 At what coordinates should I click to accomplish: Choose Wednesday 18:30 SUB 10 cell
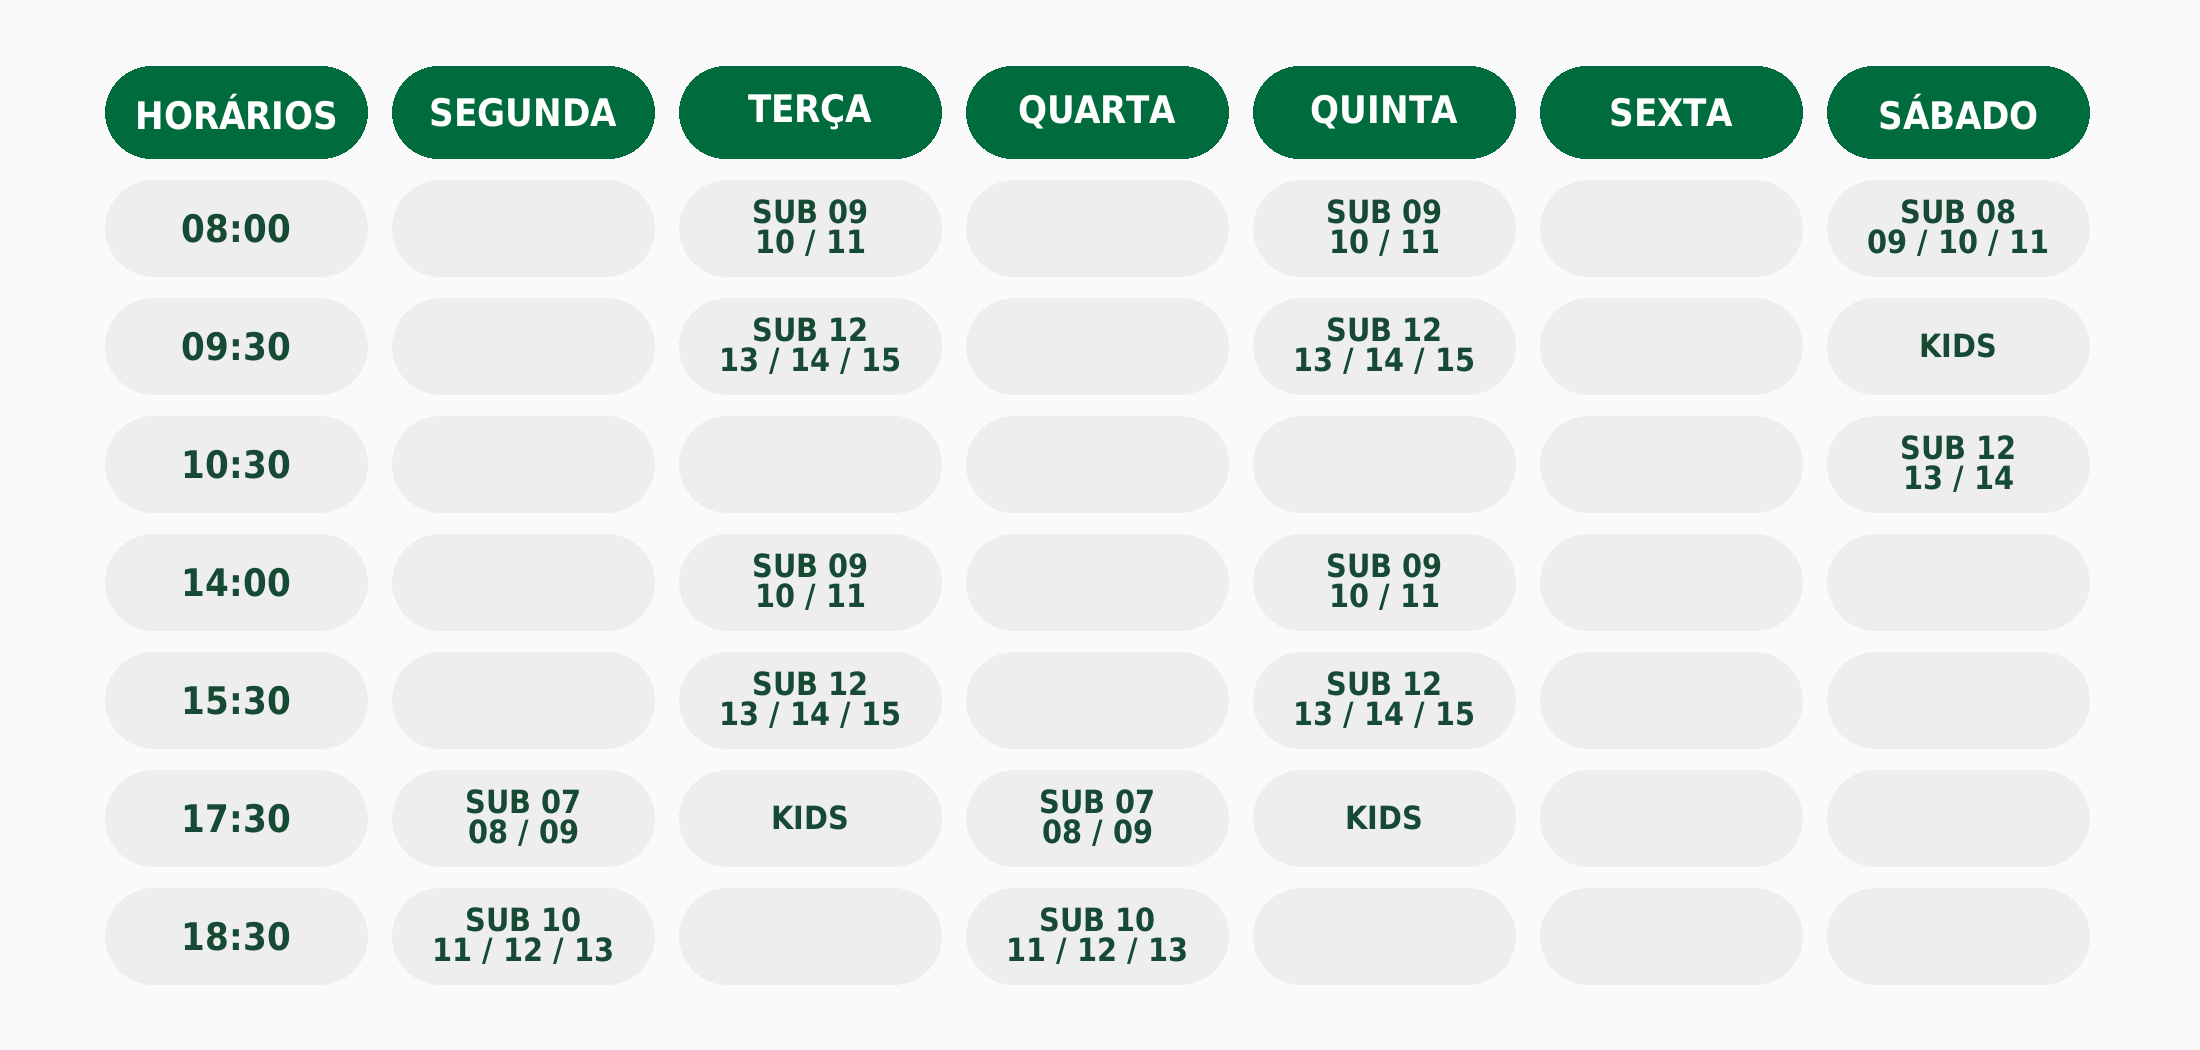(x=1097, y=937)
